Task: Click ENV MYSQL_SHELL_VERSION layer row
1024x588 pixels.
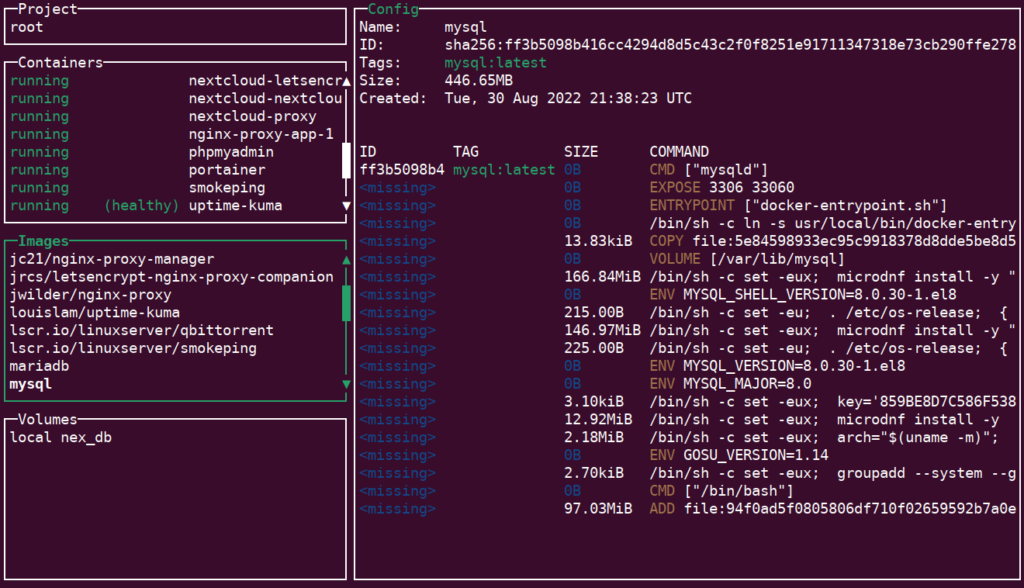Action: [803, 295]
